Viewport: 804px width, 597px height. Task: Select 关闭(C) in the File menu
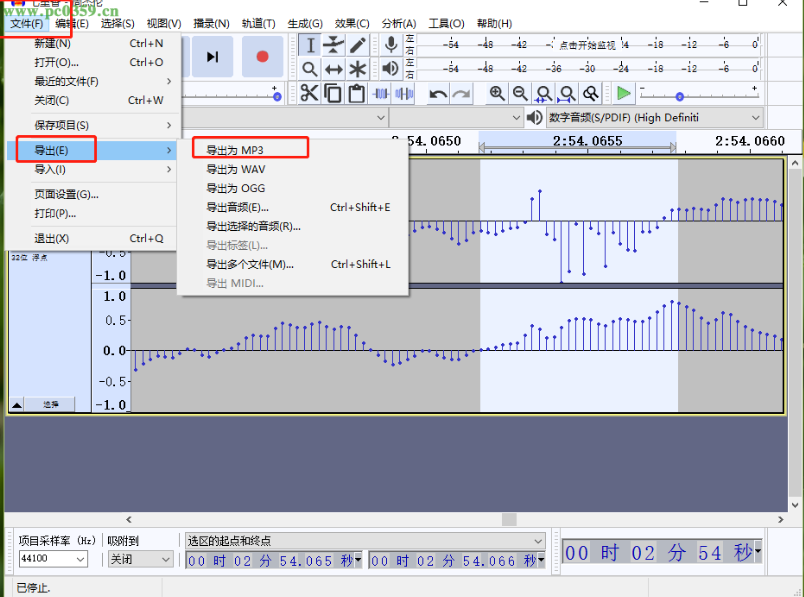coord(94,101)
